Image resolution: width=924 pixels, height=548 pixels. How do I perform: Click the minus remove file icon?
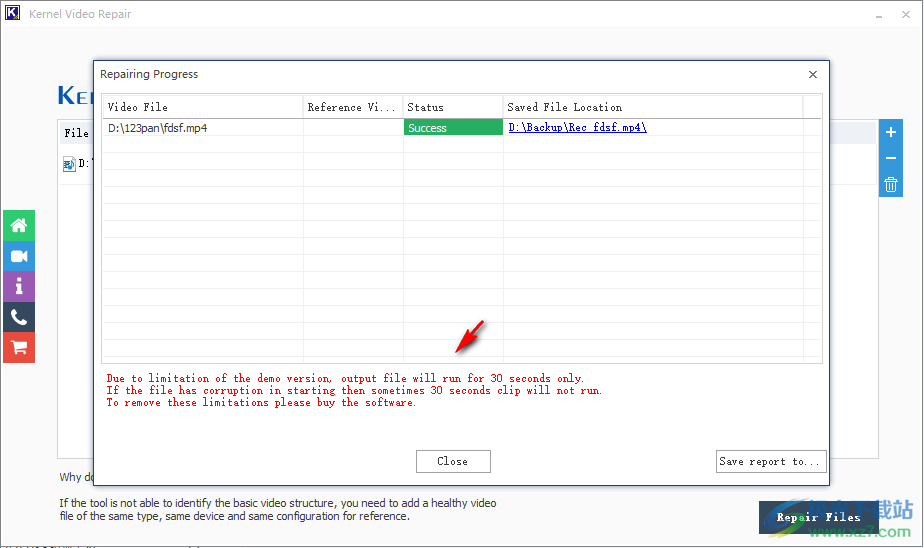891,158
